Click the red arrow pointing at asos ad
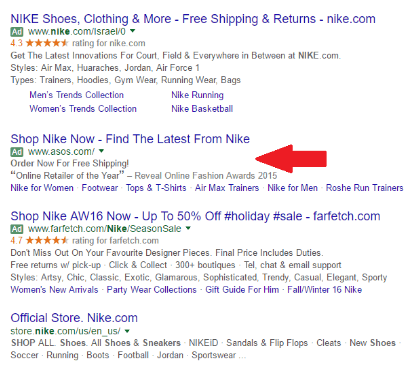412x372 pixels. [x=291, y=159]
